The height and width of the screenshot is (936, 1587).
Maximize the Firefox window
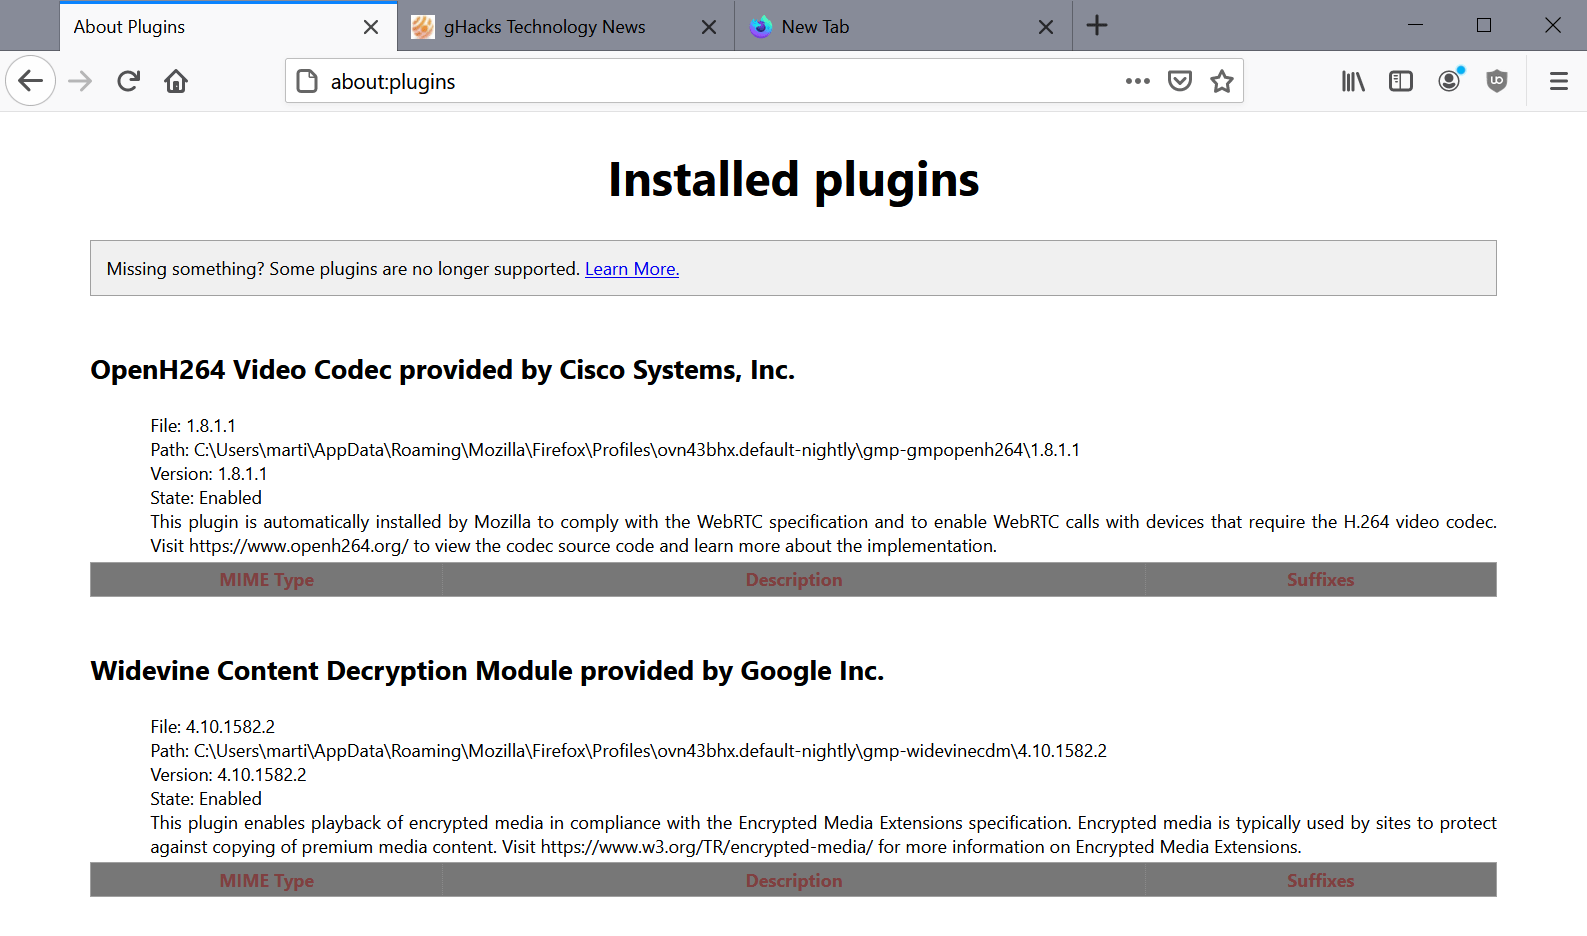[x=1484, y=25]
